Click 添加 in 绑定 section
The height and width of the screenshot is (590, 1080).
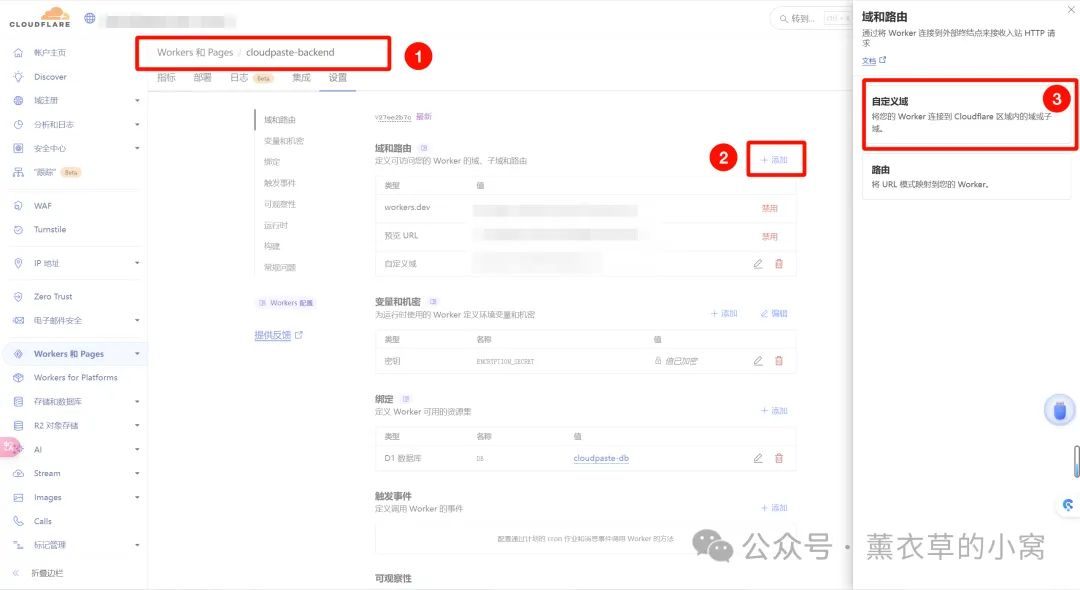coord(774,411)
